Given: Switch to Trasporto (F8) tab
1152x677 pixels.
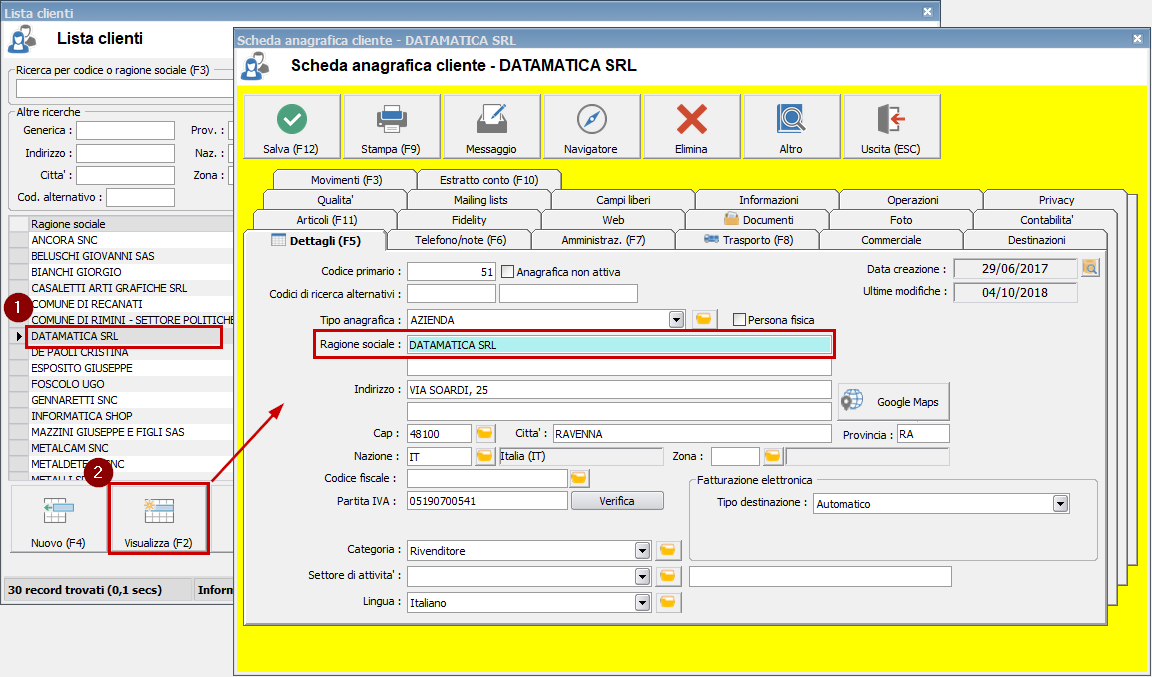Looking at the screenshot, I should click(x=748, y=240).
